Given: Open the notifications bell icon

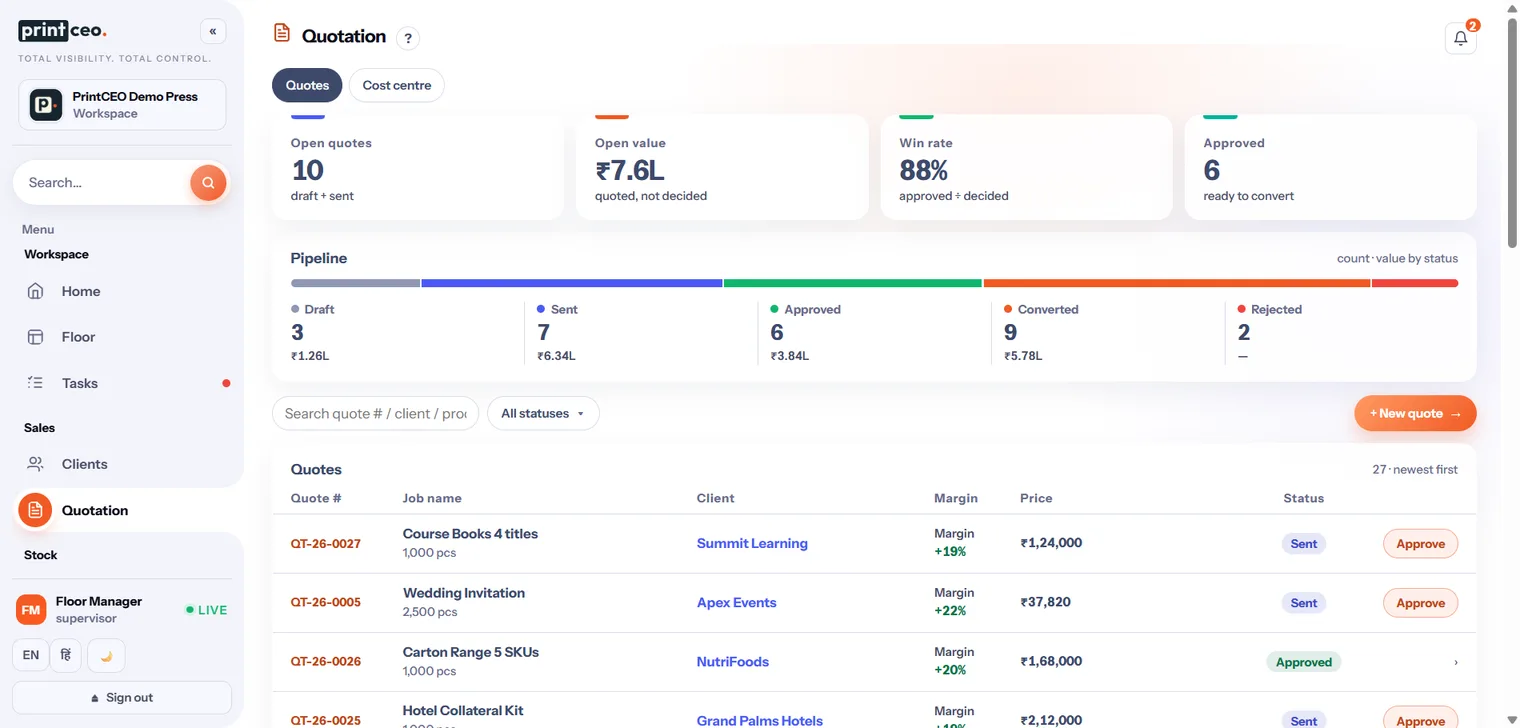Looking at the screenshot, I should tap(1460, 38).
